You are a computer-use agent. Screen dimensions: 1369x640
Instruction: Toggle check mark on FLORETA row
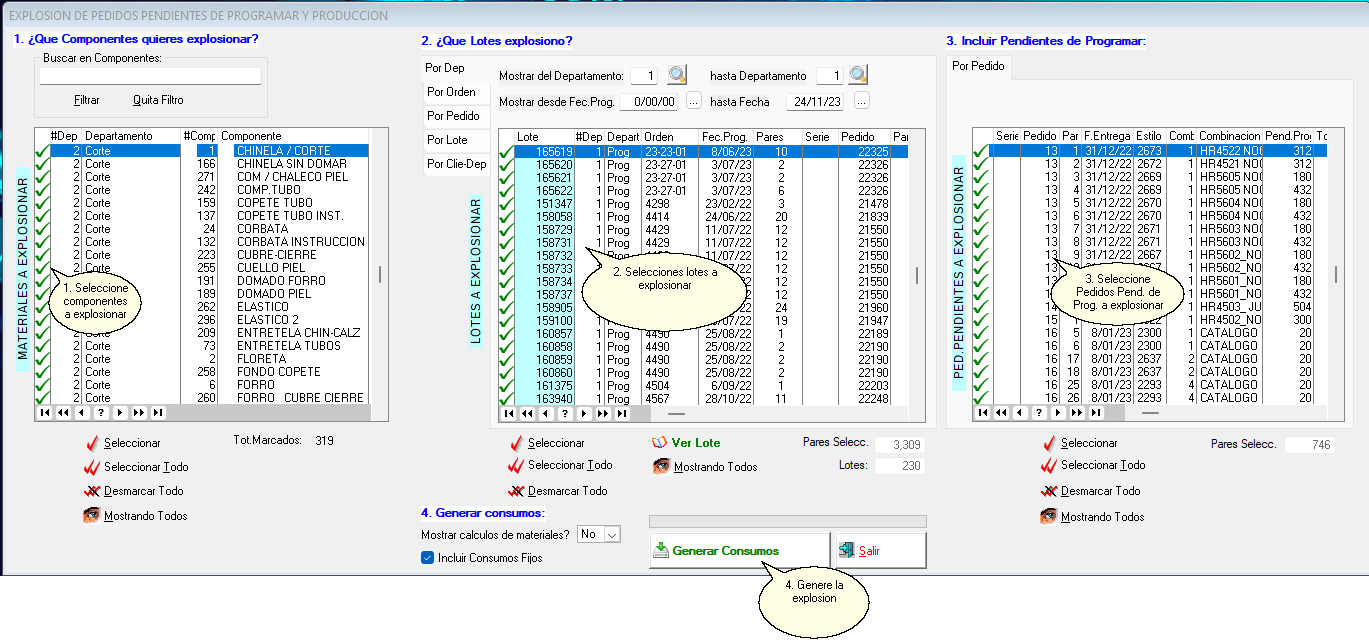pyautogui.click(x=42, y=359)
